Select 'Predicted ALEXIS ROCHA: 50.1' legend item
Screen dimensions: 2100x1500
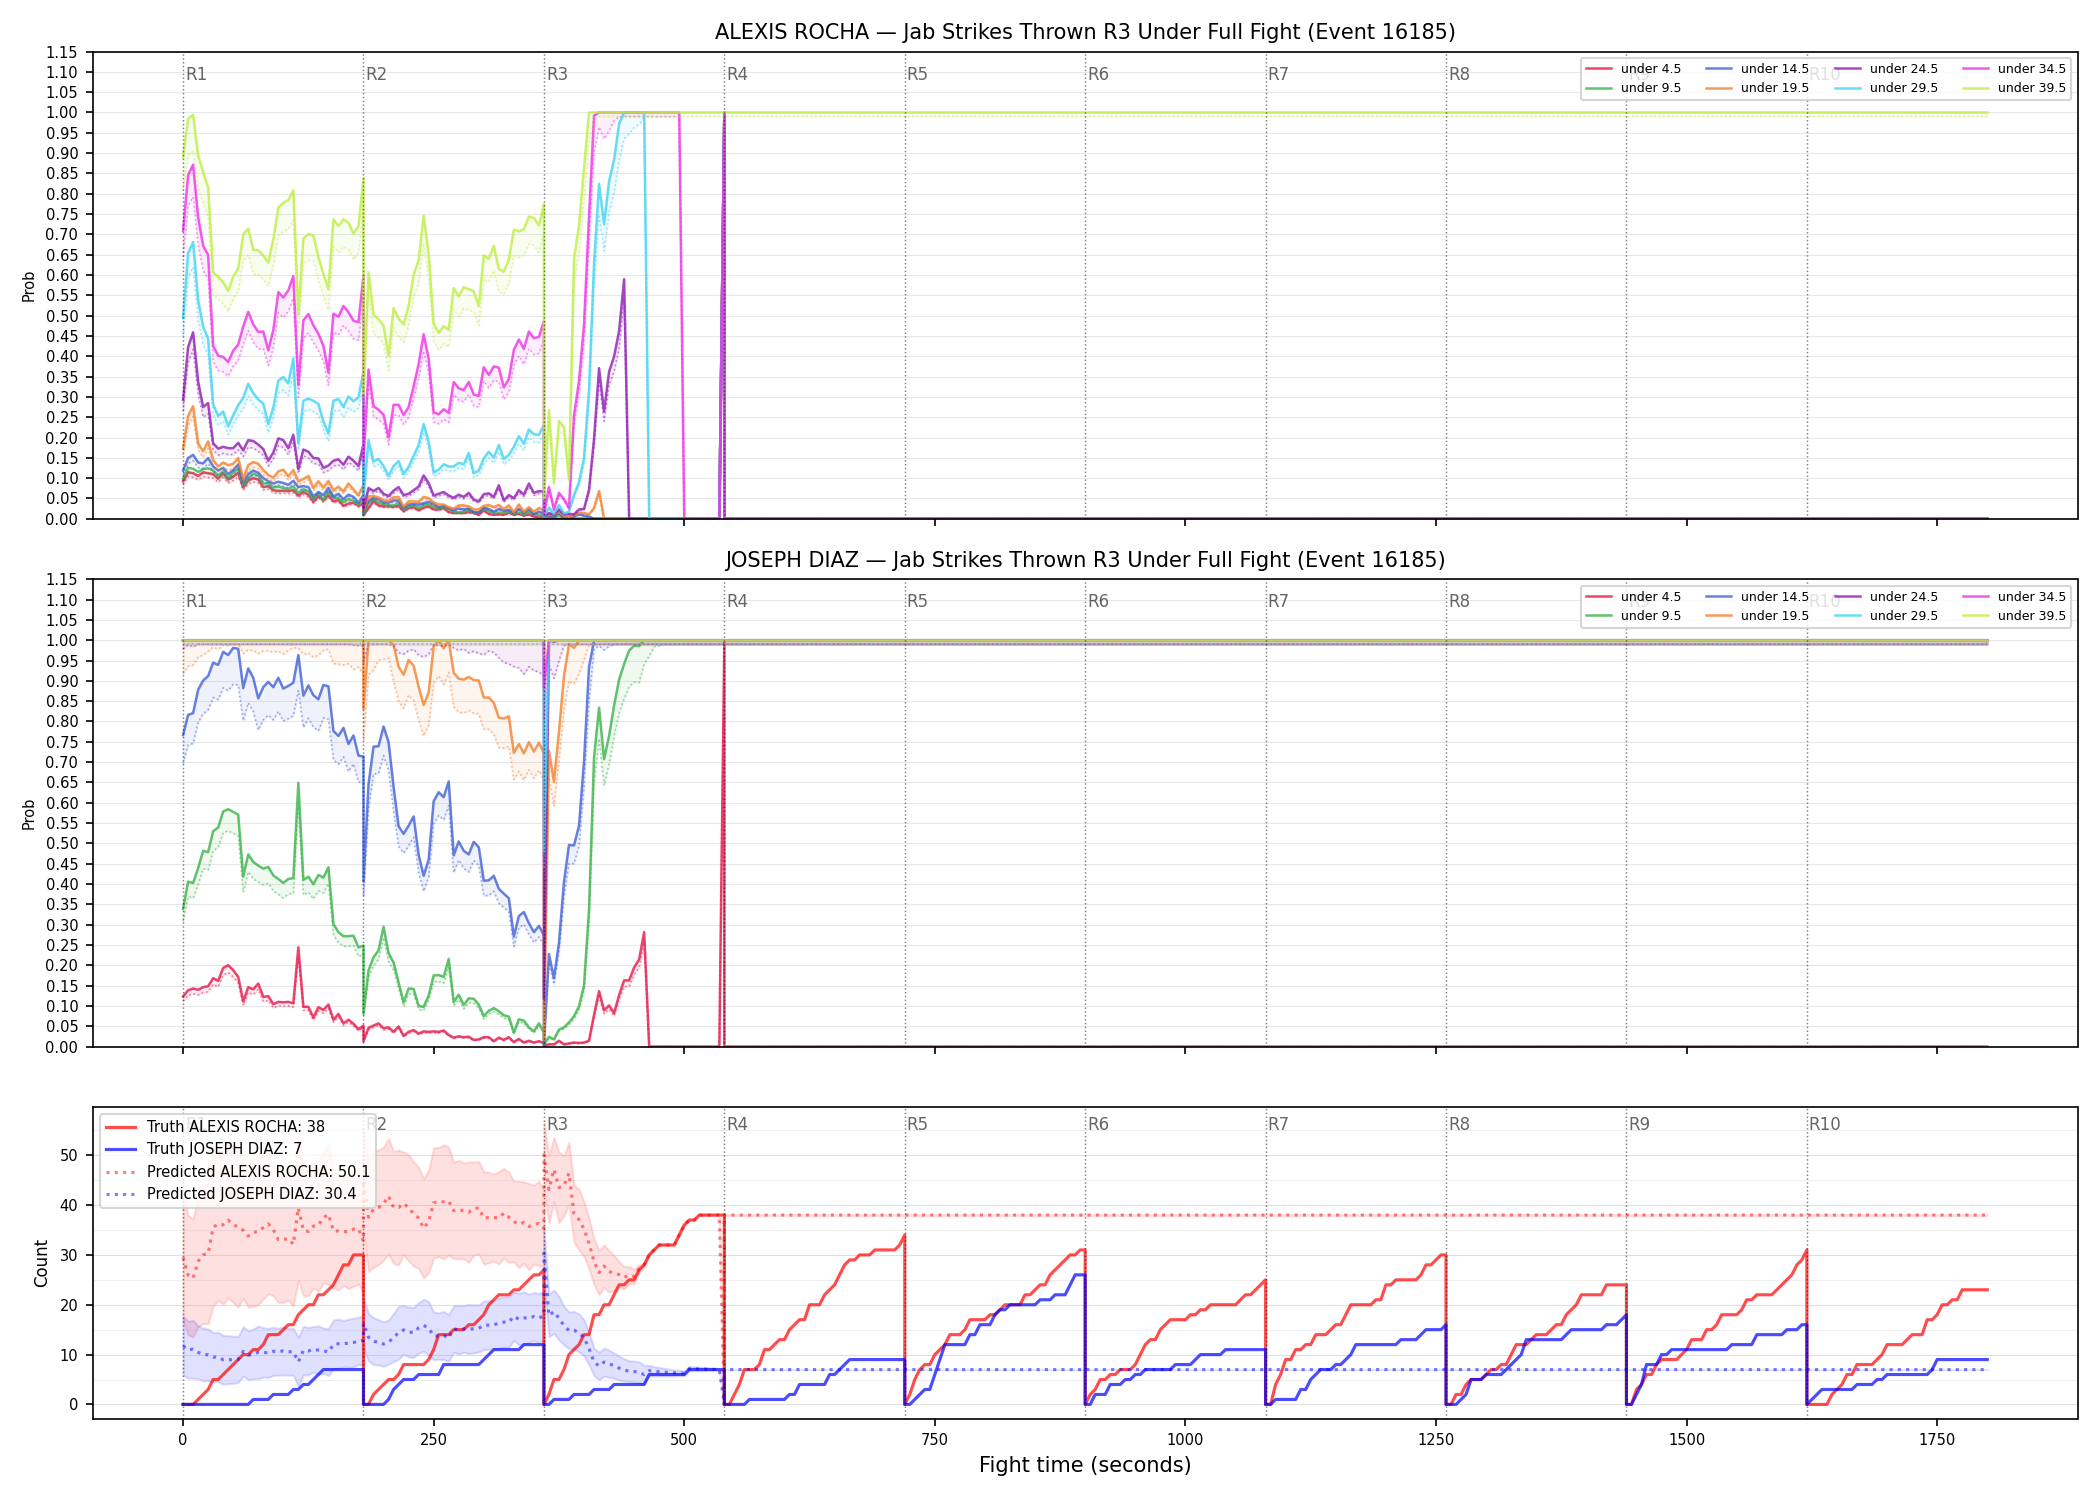click(238, 1171)
